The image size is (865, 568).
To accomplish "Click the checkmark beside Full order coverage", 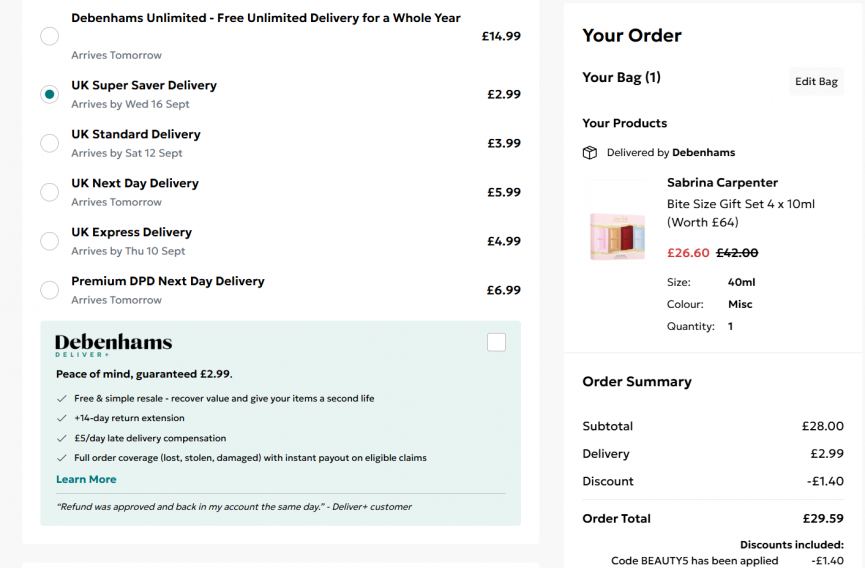I will [62, 458].
